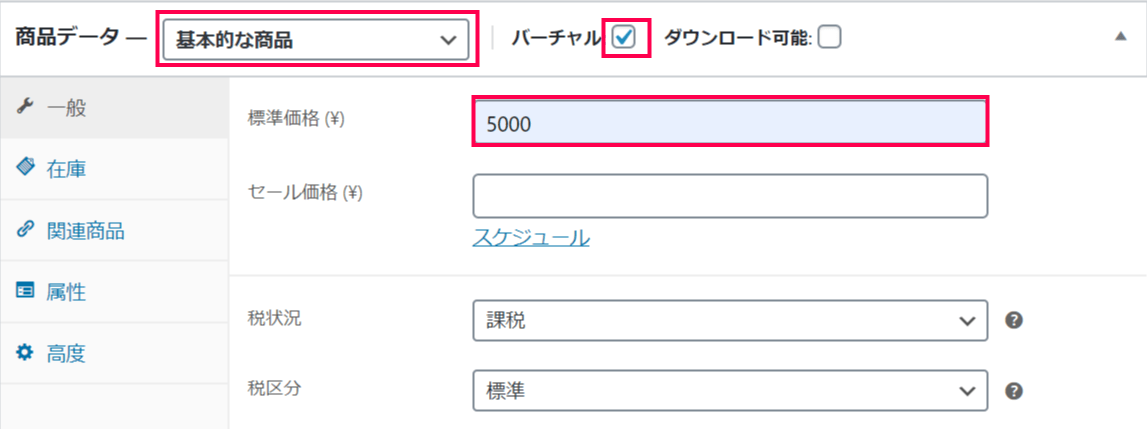Click the link icon beside 関連商品
1147x429 pixels.
click(25, 231)
